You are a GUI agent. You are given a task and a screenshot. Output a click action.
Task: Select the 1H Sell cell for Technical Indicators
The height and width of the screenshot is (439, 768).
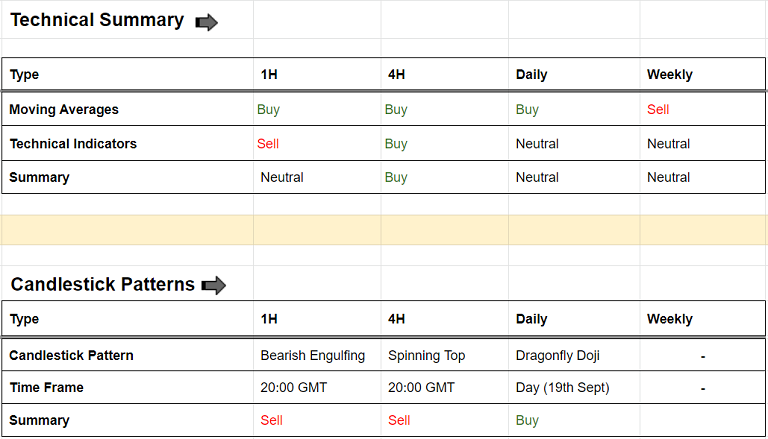tap(268, 144)
